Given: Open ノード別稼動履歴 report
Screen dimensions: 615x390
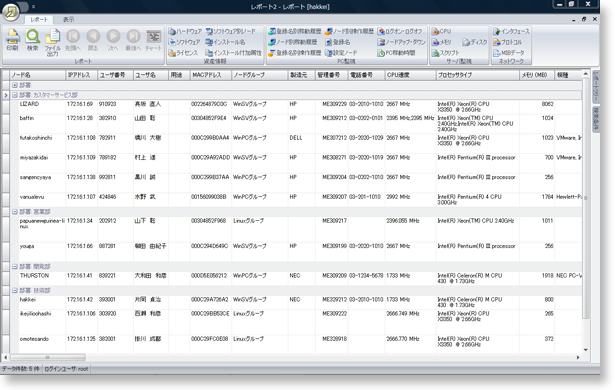Looking at the screenshot, I should click(293, 42).
